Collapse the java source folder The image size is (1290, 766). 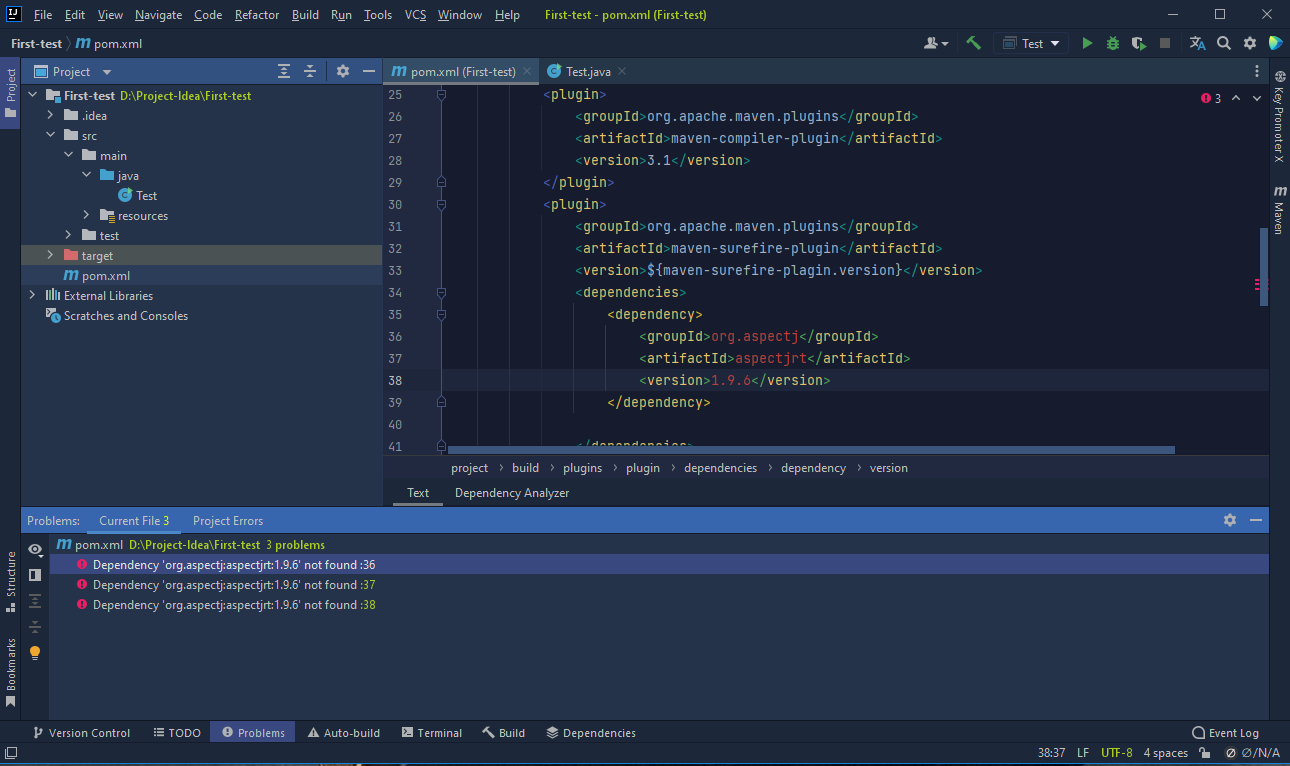pos(87,176)
